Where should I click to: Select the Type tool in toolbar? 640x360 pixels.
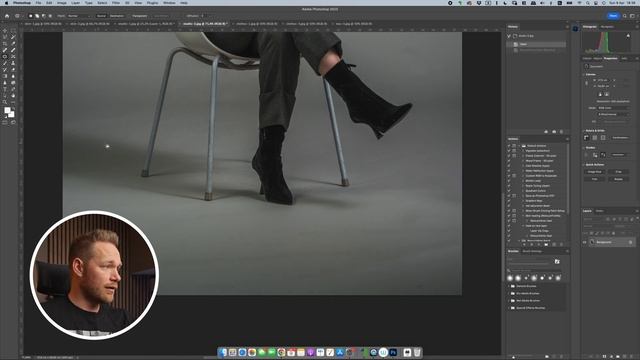[5, 89]
